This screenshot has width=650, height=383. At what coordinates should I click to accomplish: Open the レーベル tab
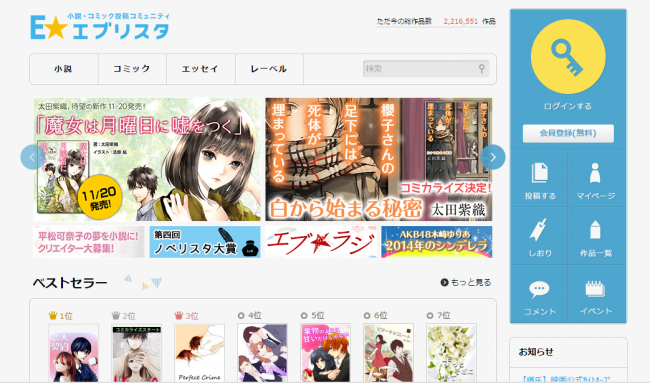[x=269, y=69]
